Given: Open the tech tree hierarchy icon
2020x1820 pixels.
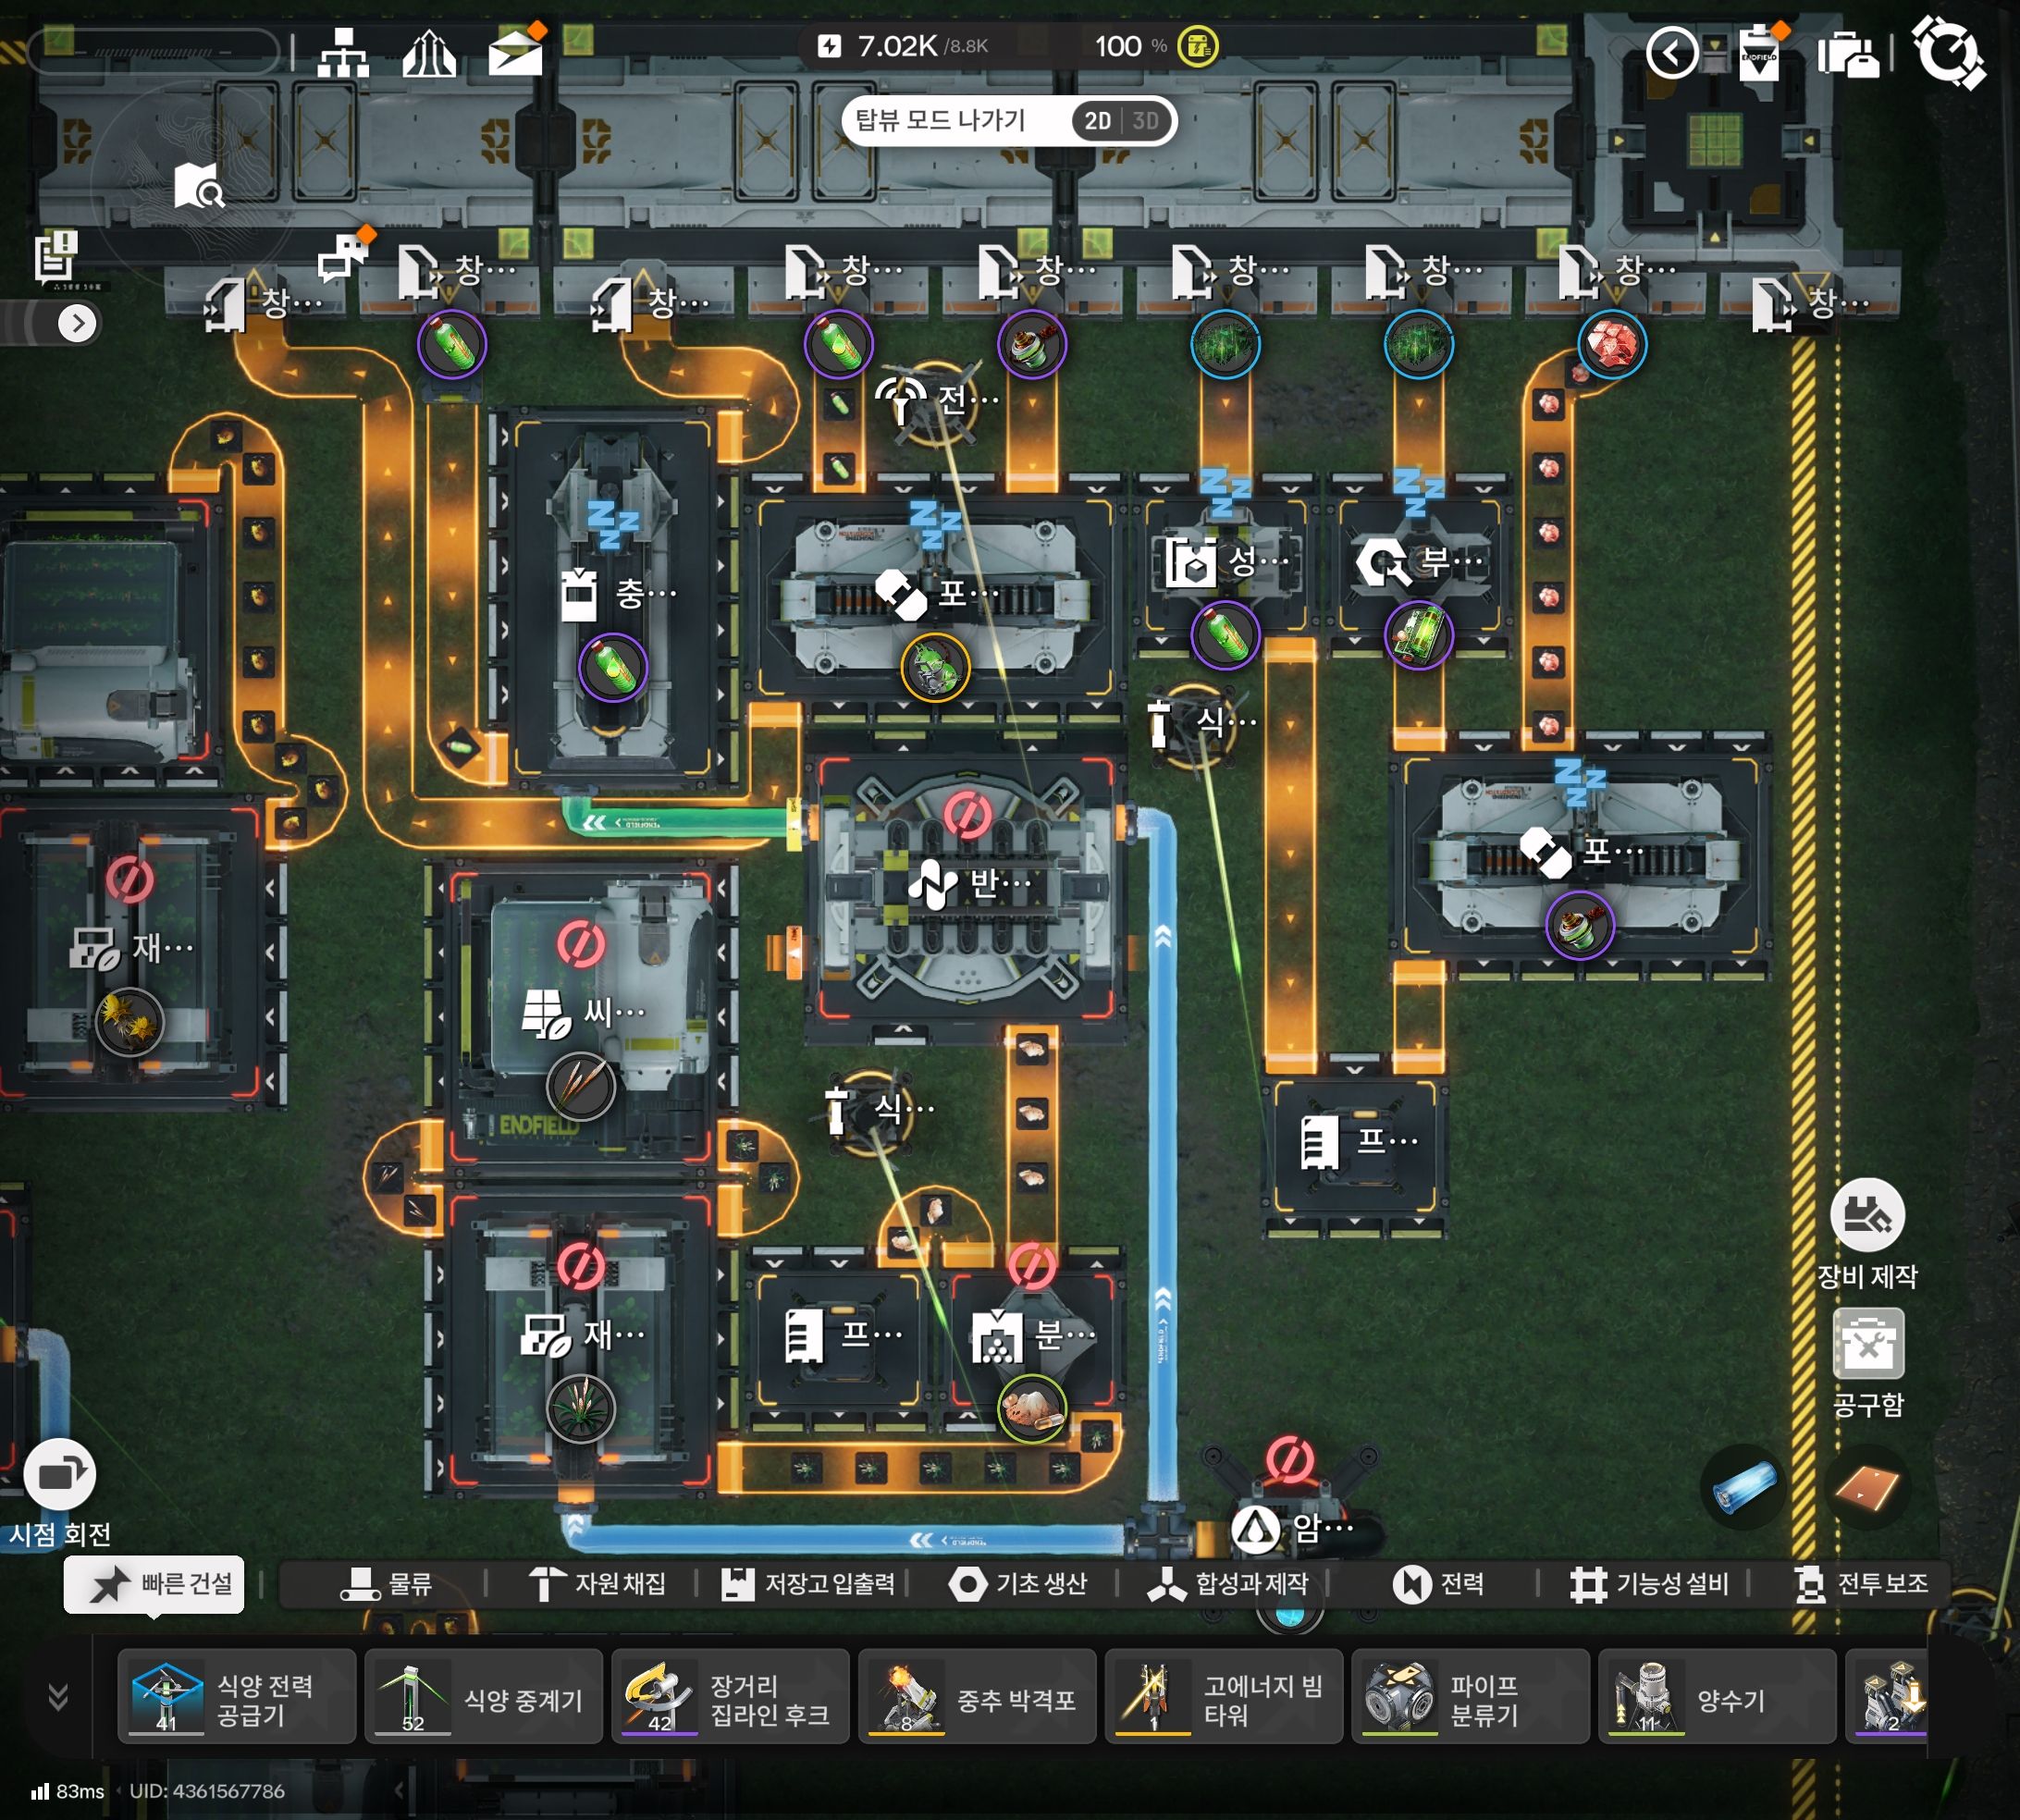Looking at the screenshot, I should [343, 53].
